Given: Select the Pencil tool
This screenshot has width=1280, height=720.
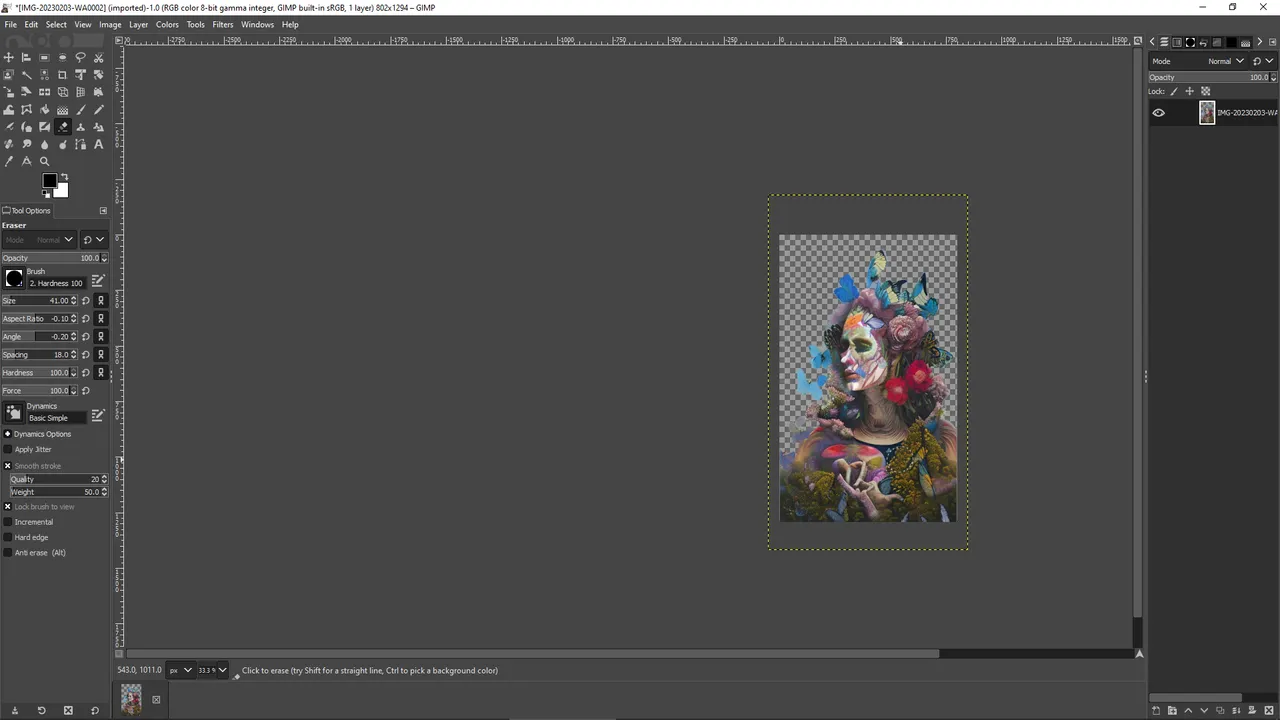Looking at the screenshot, I should (x=98, y=110).
